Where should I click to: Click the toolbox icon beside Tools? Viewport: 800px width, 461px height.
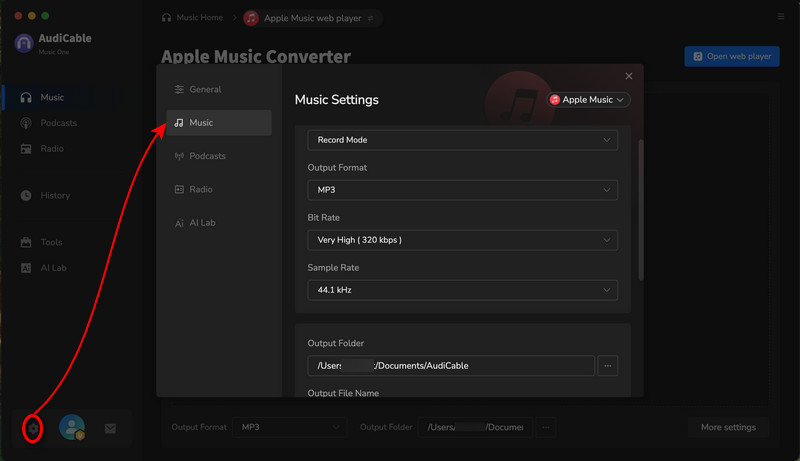26,242
